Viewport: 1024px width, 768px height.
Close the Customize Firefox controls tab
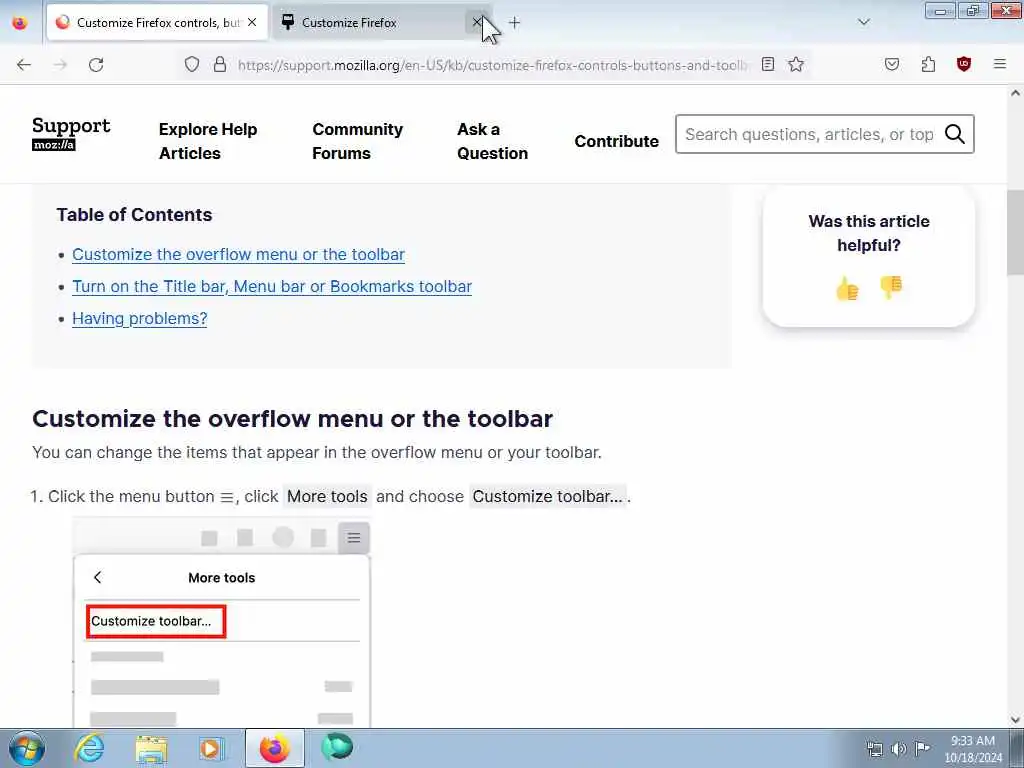click(252, 23)
